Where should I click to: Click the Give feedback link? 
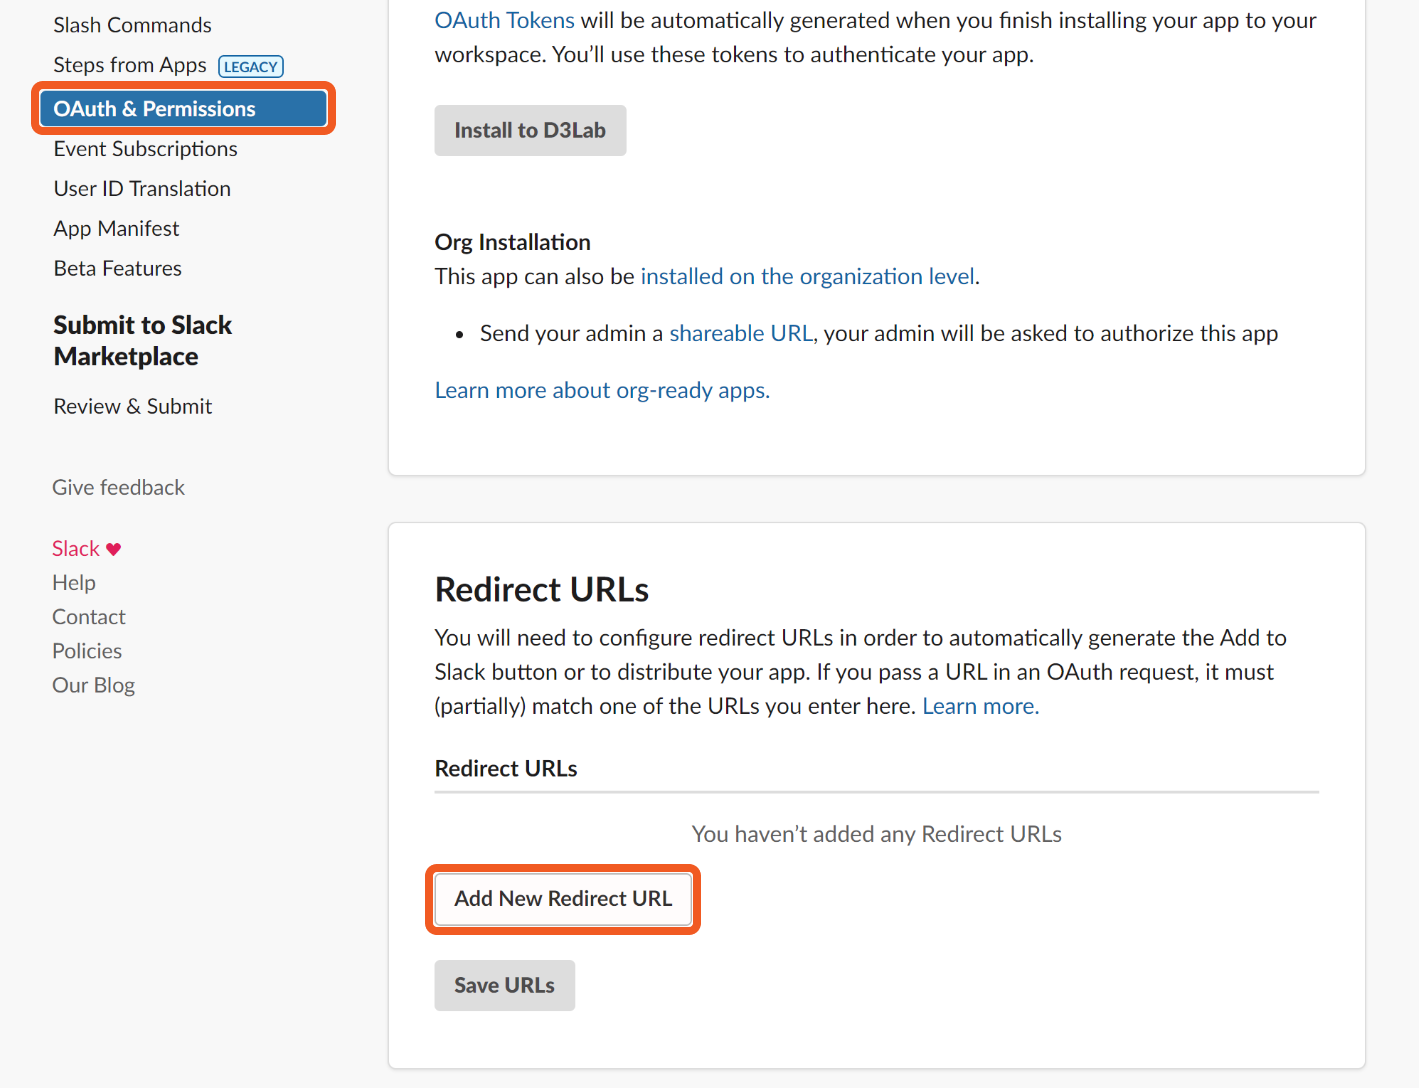(x=118, y=488)
